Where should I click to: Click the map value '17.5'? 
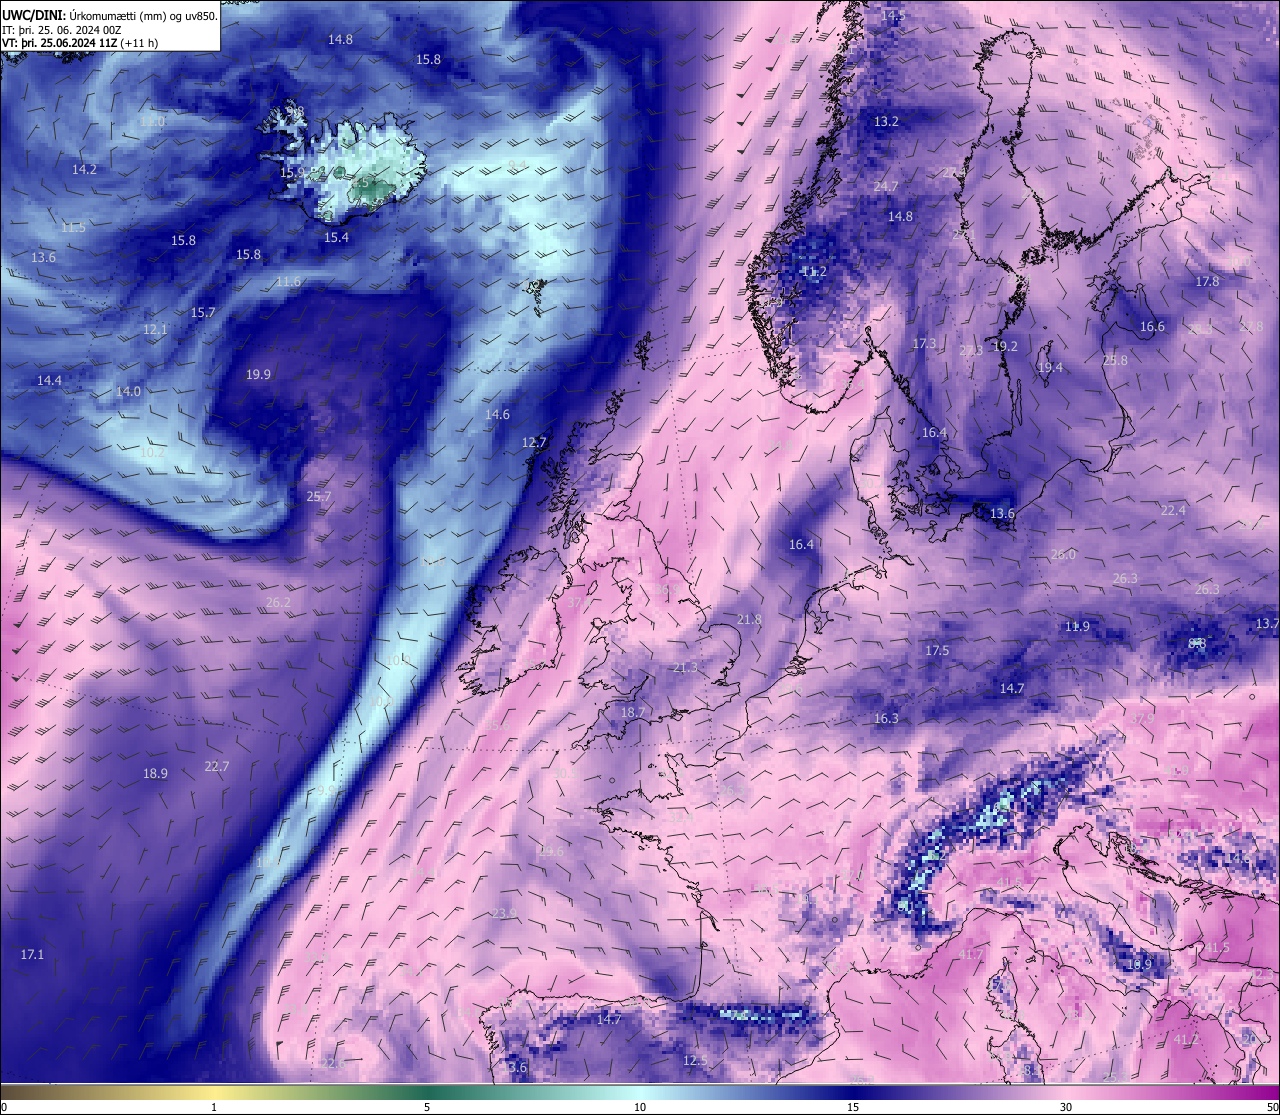point(937,651)
